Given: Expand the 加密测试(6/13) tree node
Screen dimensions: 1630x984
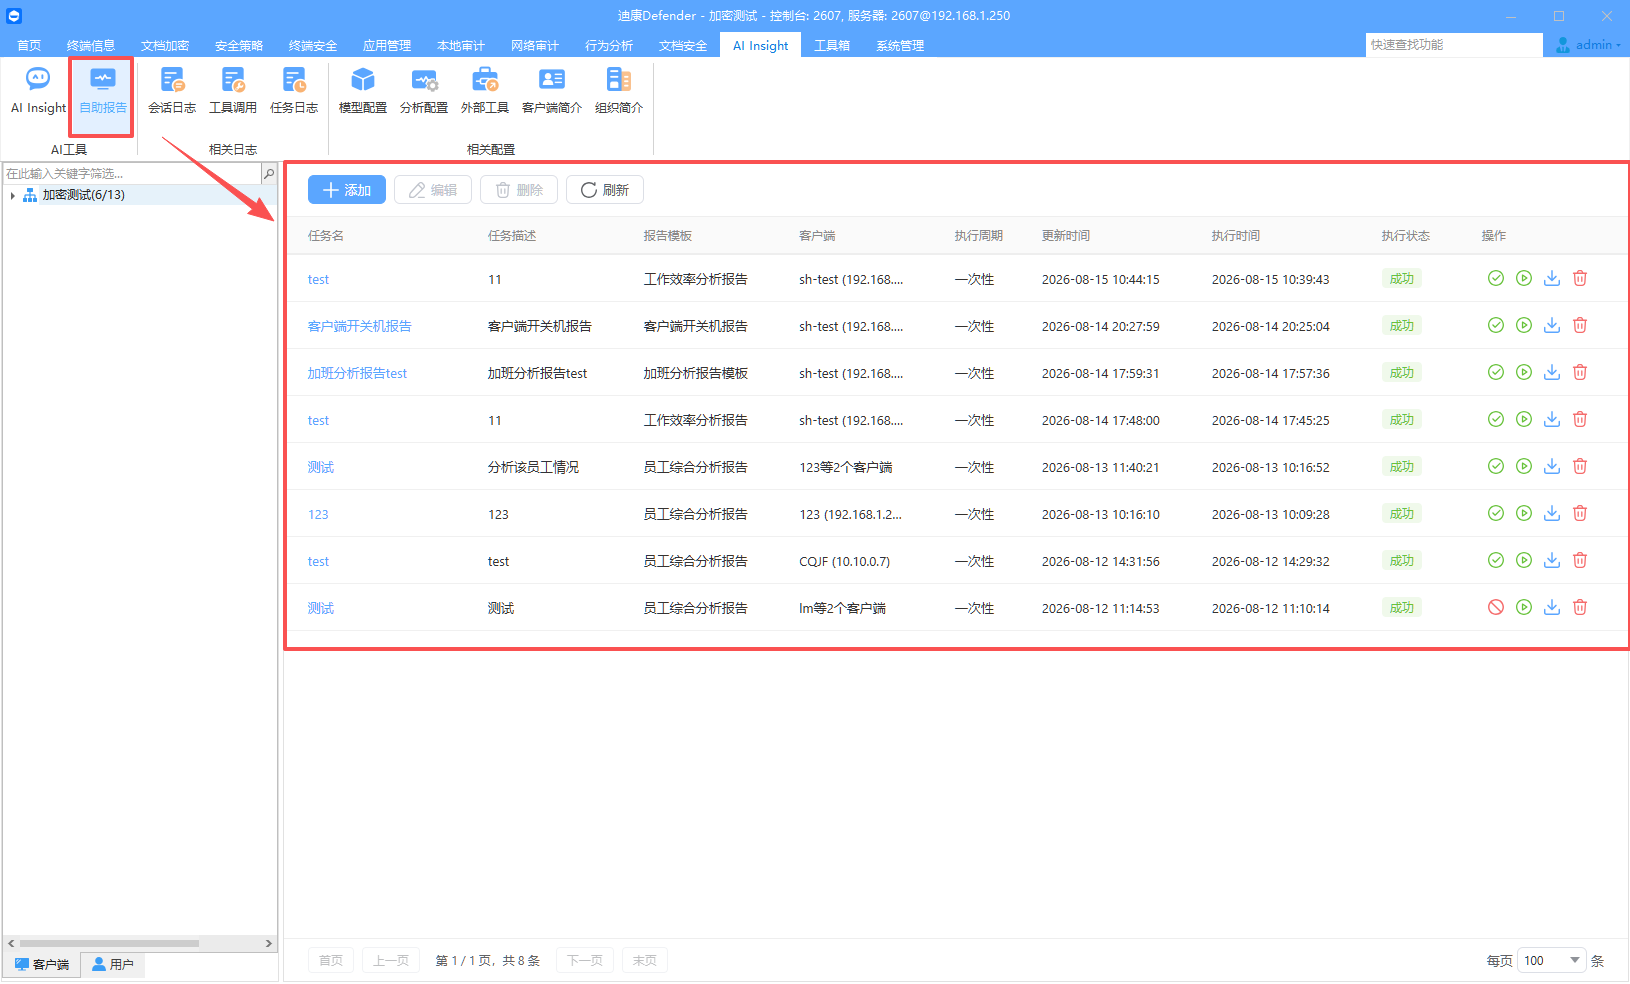Looking at the screenshot, I should pos(12,195).
